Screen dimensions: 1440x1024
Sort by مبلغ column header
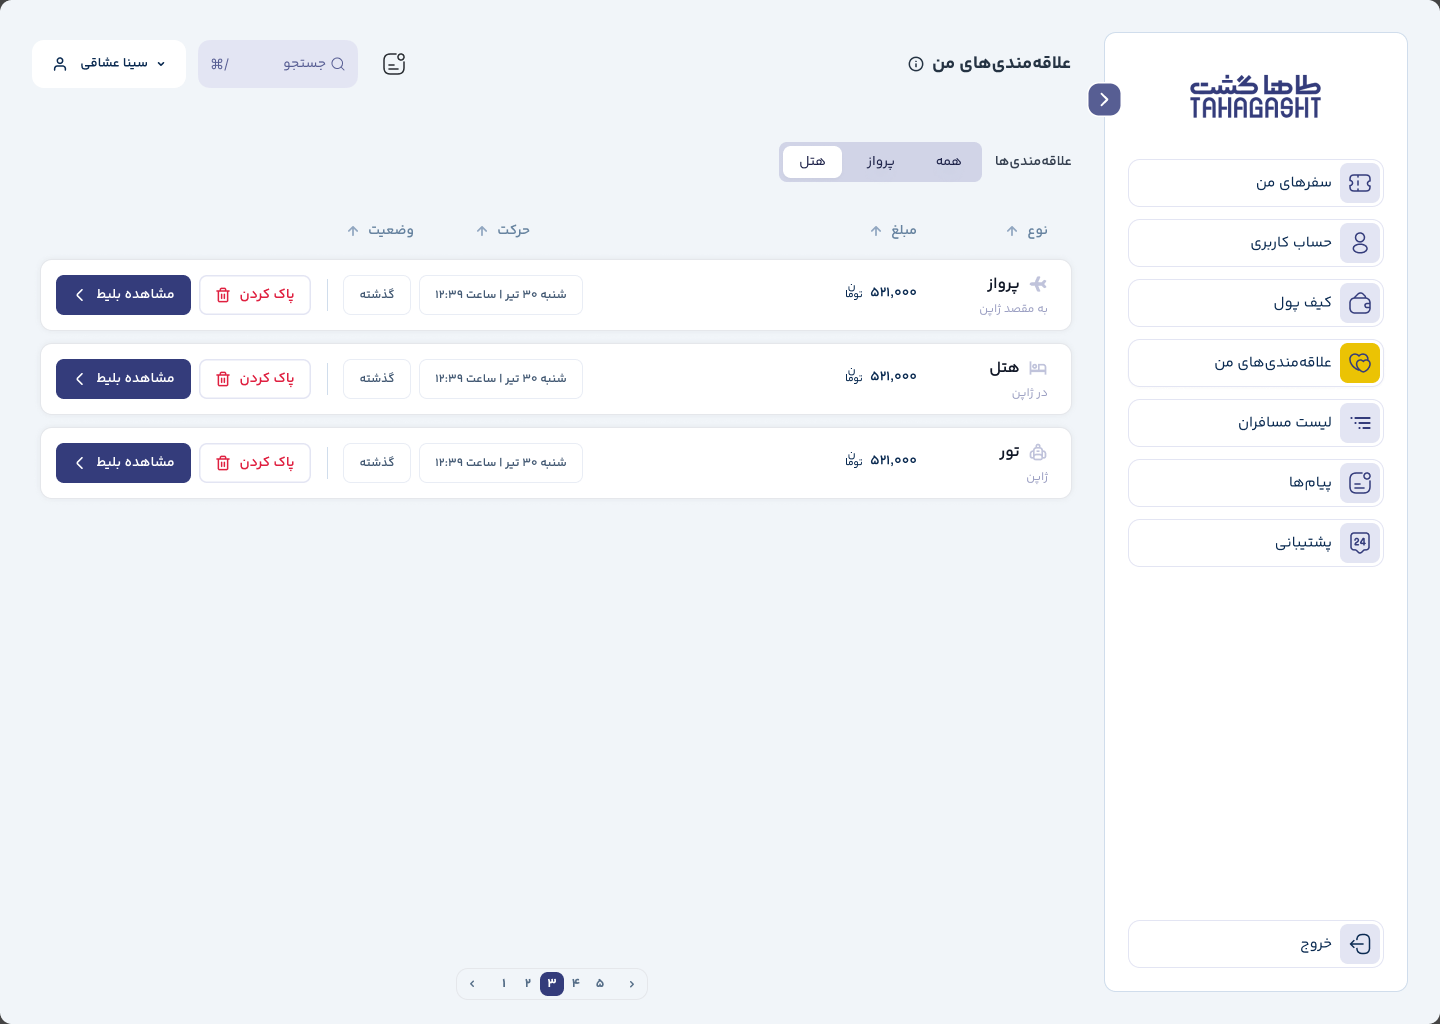click(893, 231)
